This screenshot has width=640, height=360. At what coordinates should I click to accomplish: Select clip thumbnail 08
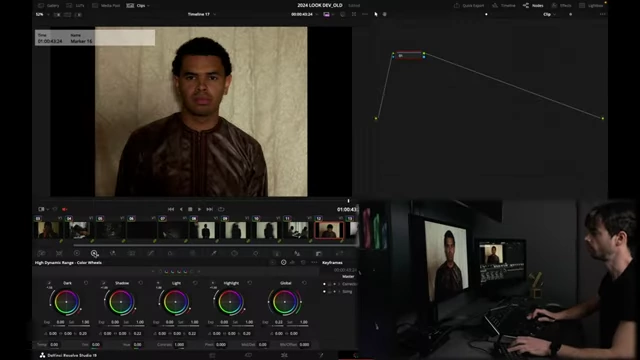click(204, 230)
